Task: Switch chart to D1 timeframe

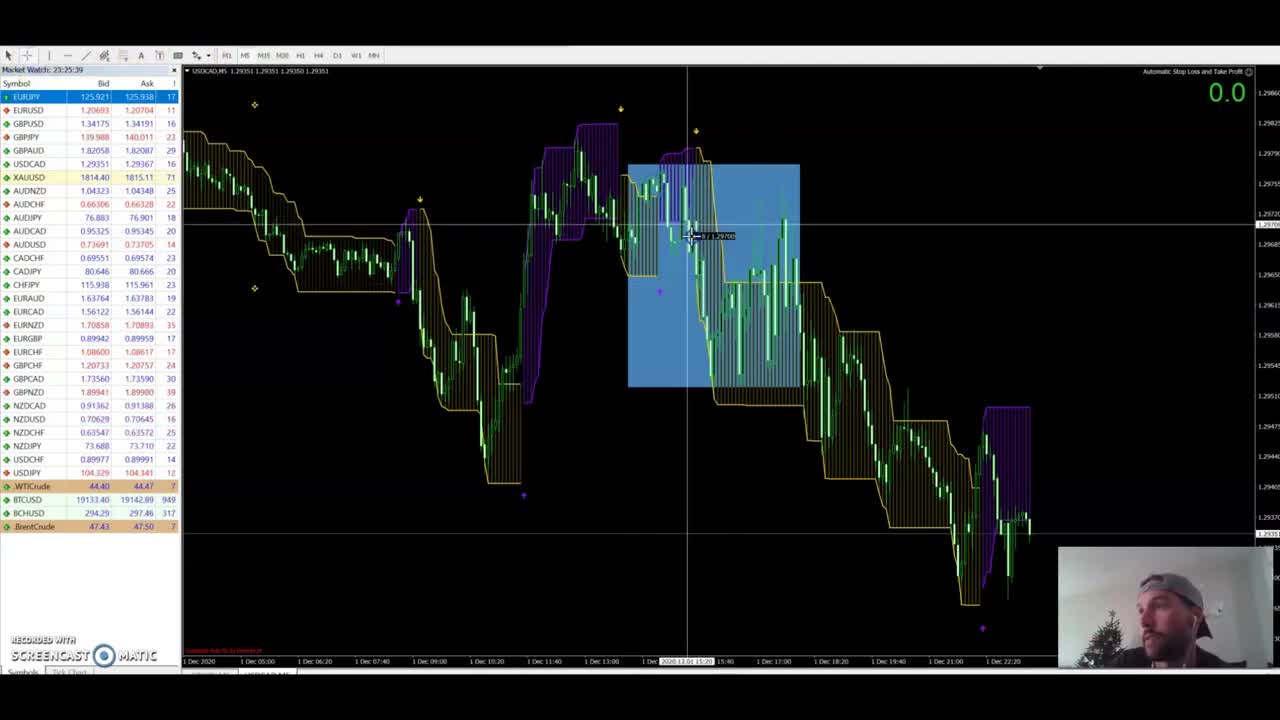Action: (x=337, y=55)
